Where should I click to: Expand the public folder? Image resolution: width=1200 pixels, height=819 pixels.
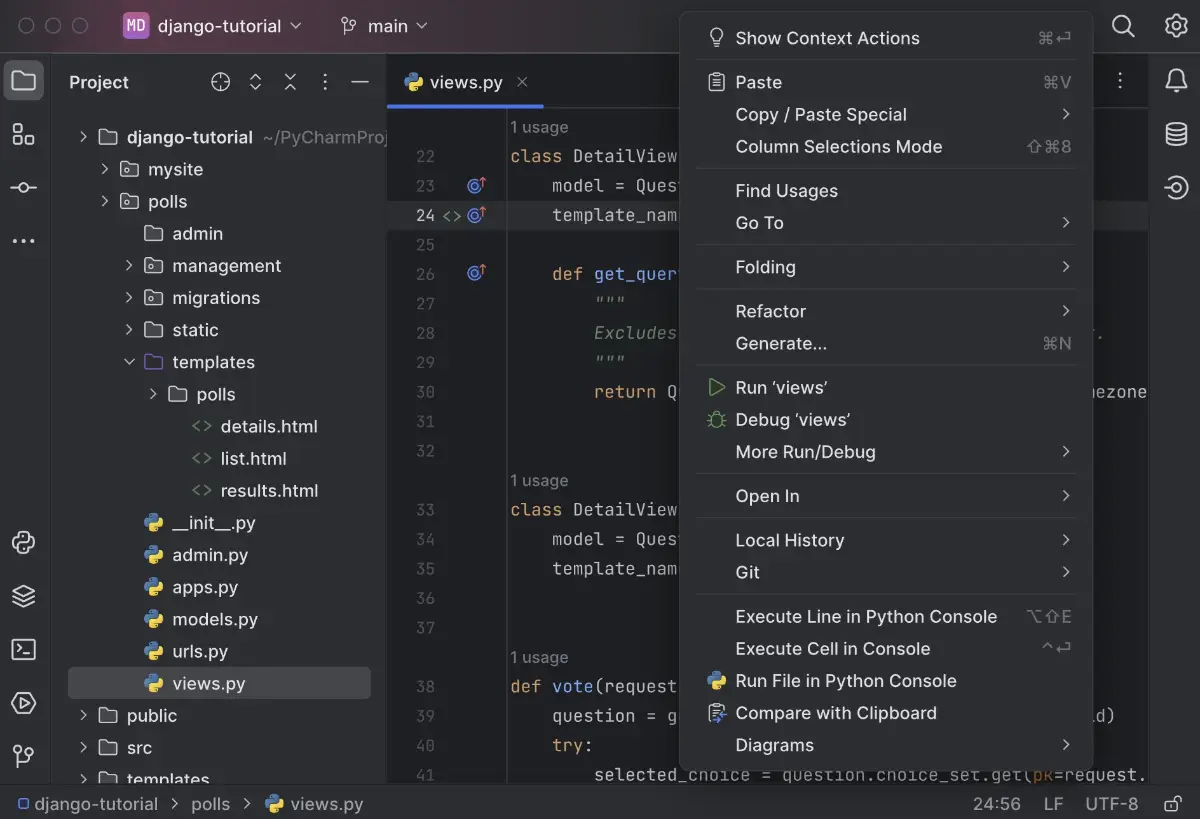tap(83, 715)
